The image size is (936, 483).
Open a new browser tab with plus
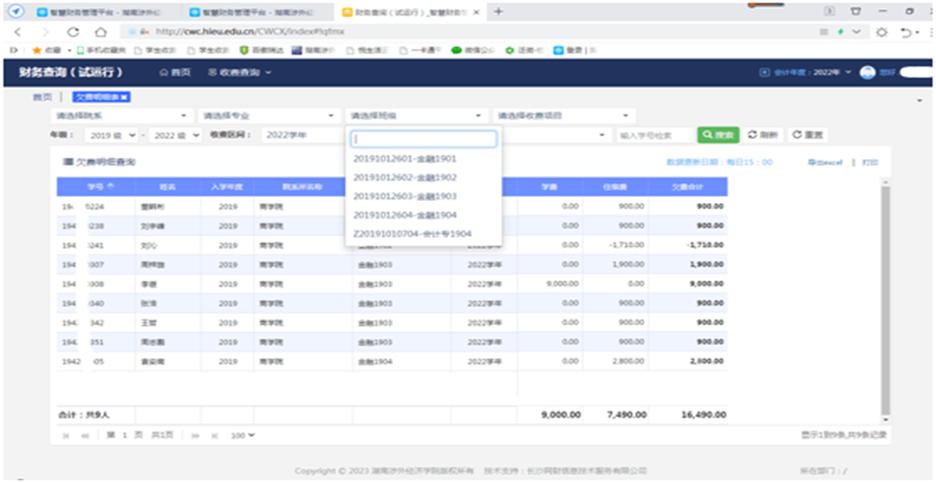[497, 12]
